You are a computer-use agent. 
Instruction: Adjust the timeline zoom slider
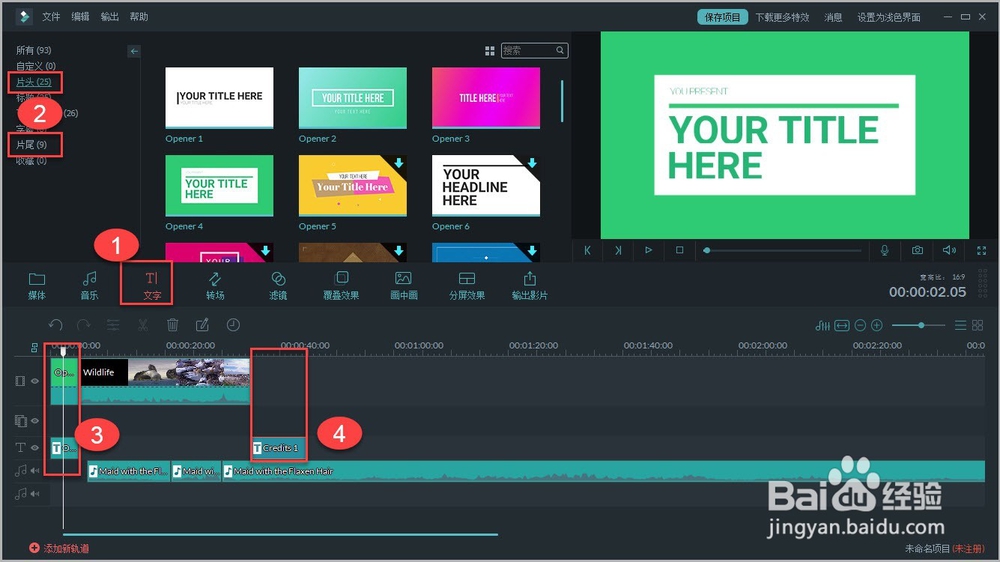918,325
